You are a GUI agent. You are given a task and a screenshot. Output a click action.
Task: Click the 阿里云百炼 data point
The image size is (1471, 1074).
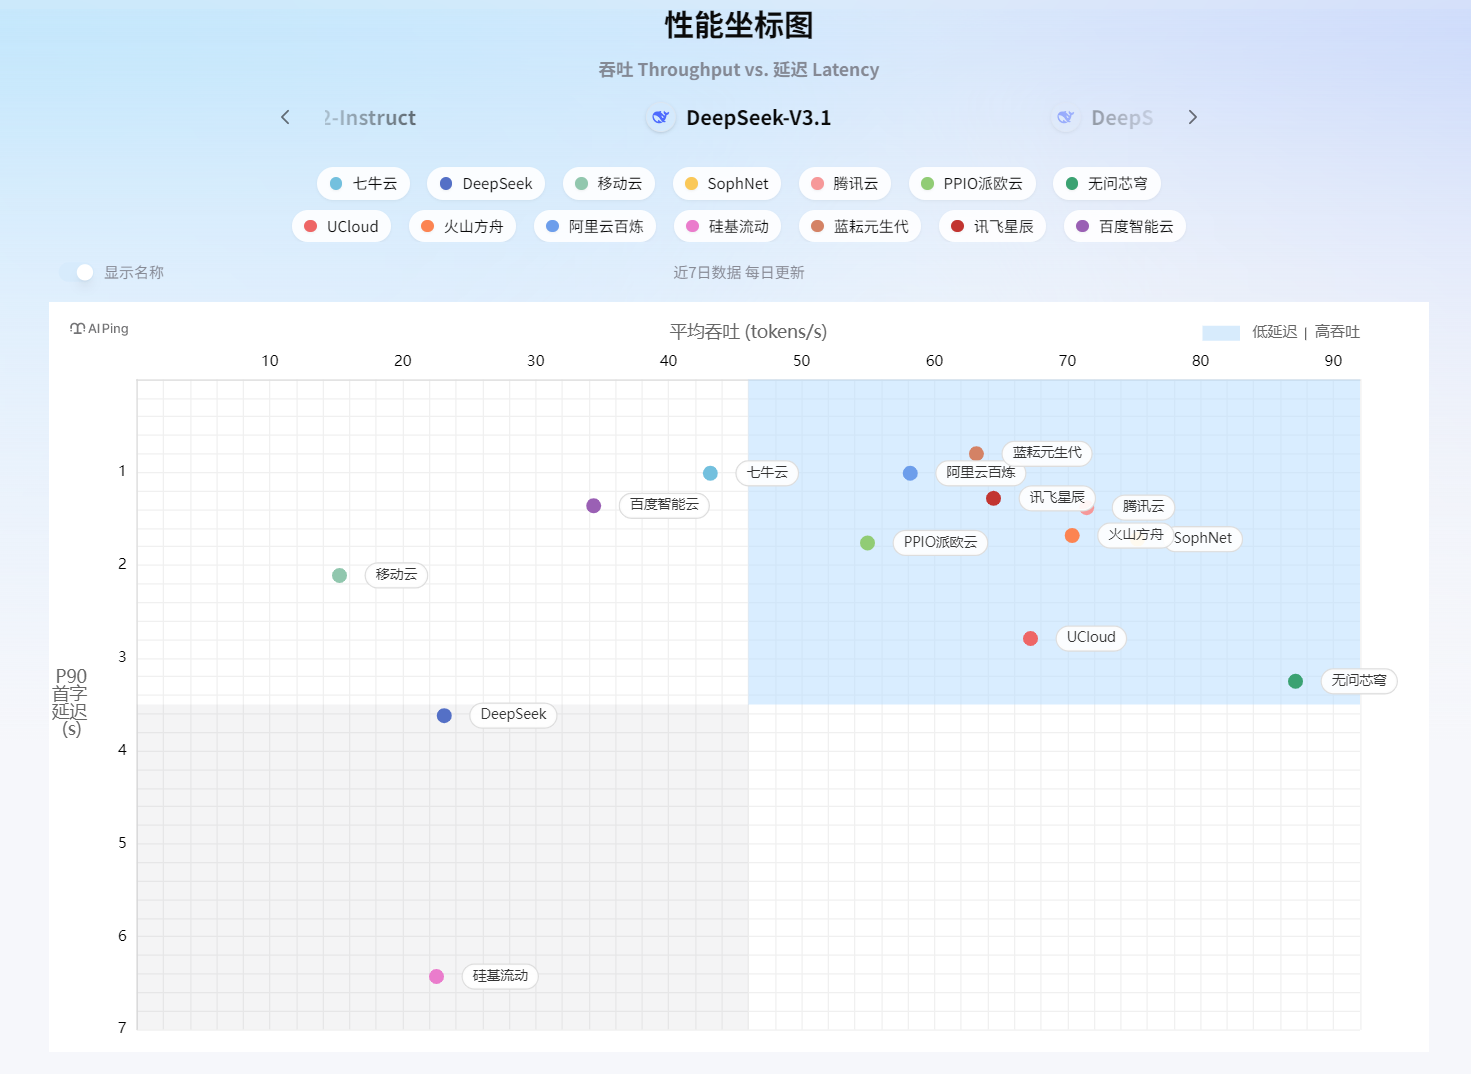pos(910,473)
